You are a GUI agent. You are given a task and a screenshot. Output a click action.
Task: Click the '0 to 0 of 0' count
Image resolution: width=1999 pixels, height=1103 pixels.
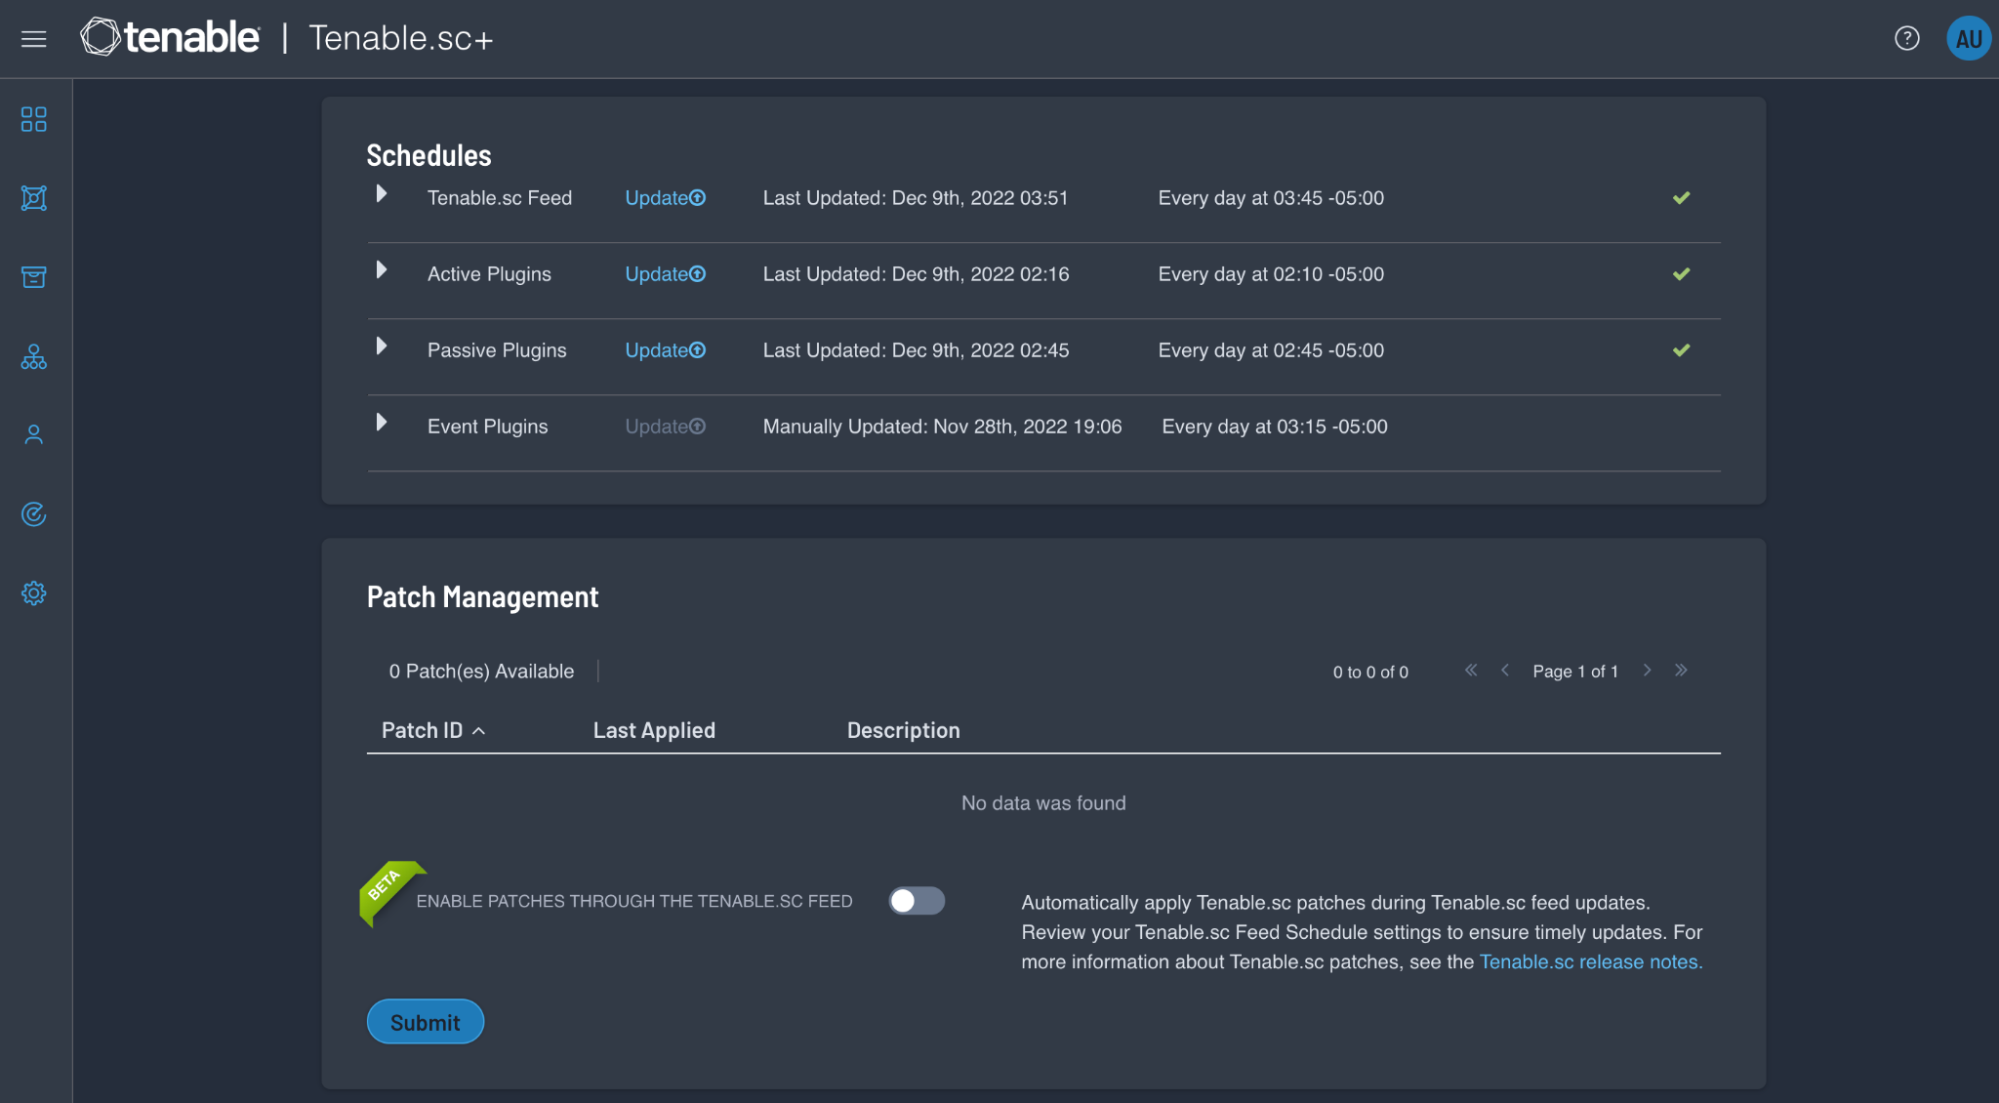click(x=1370, y=672)
